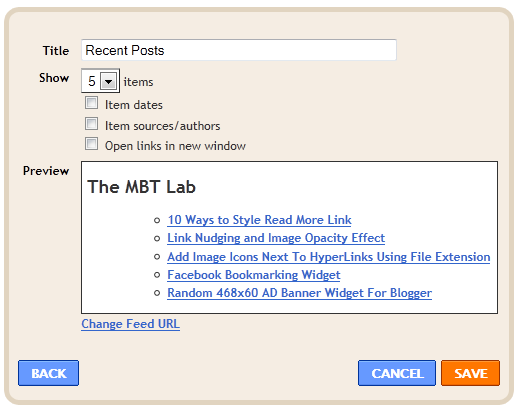Cancel the widget configuration
Image resolution: width=519 pixels, height=407 pixels.
[x=397, y=373]
